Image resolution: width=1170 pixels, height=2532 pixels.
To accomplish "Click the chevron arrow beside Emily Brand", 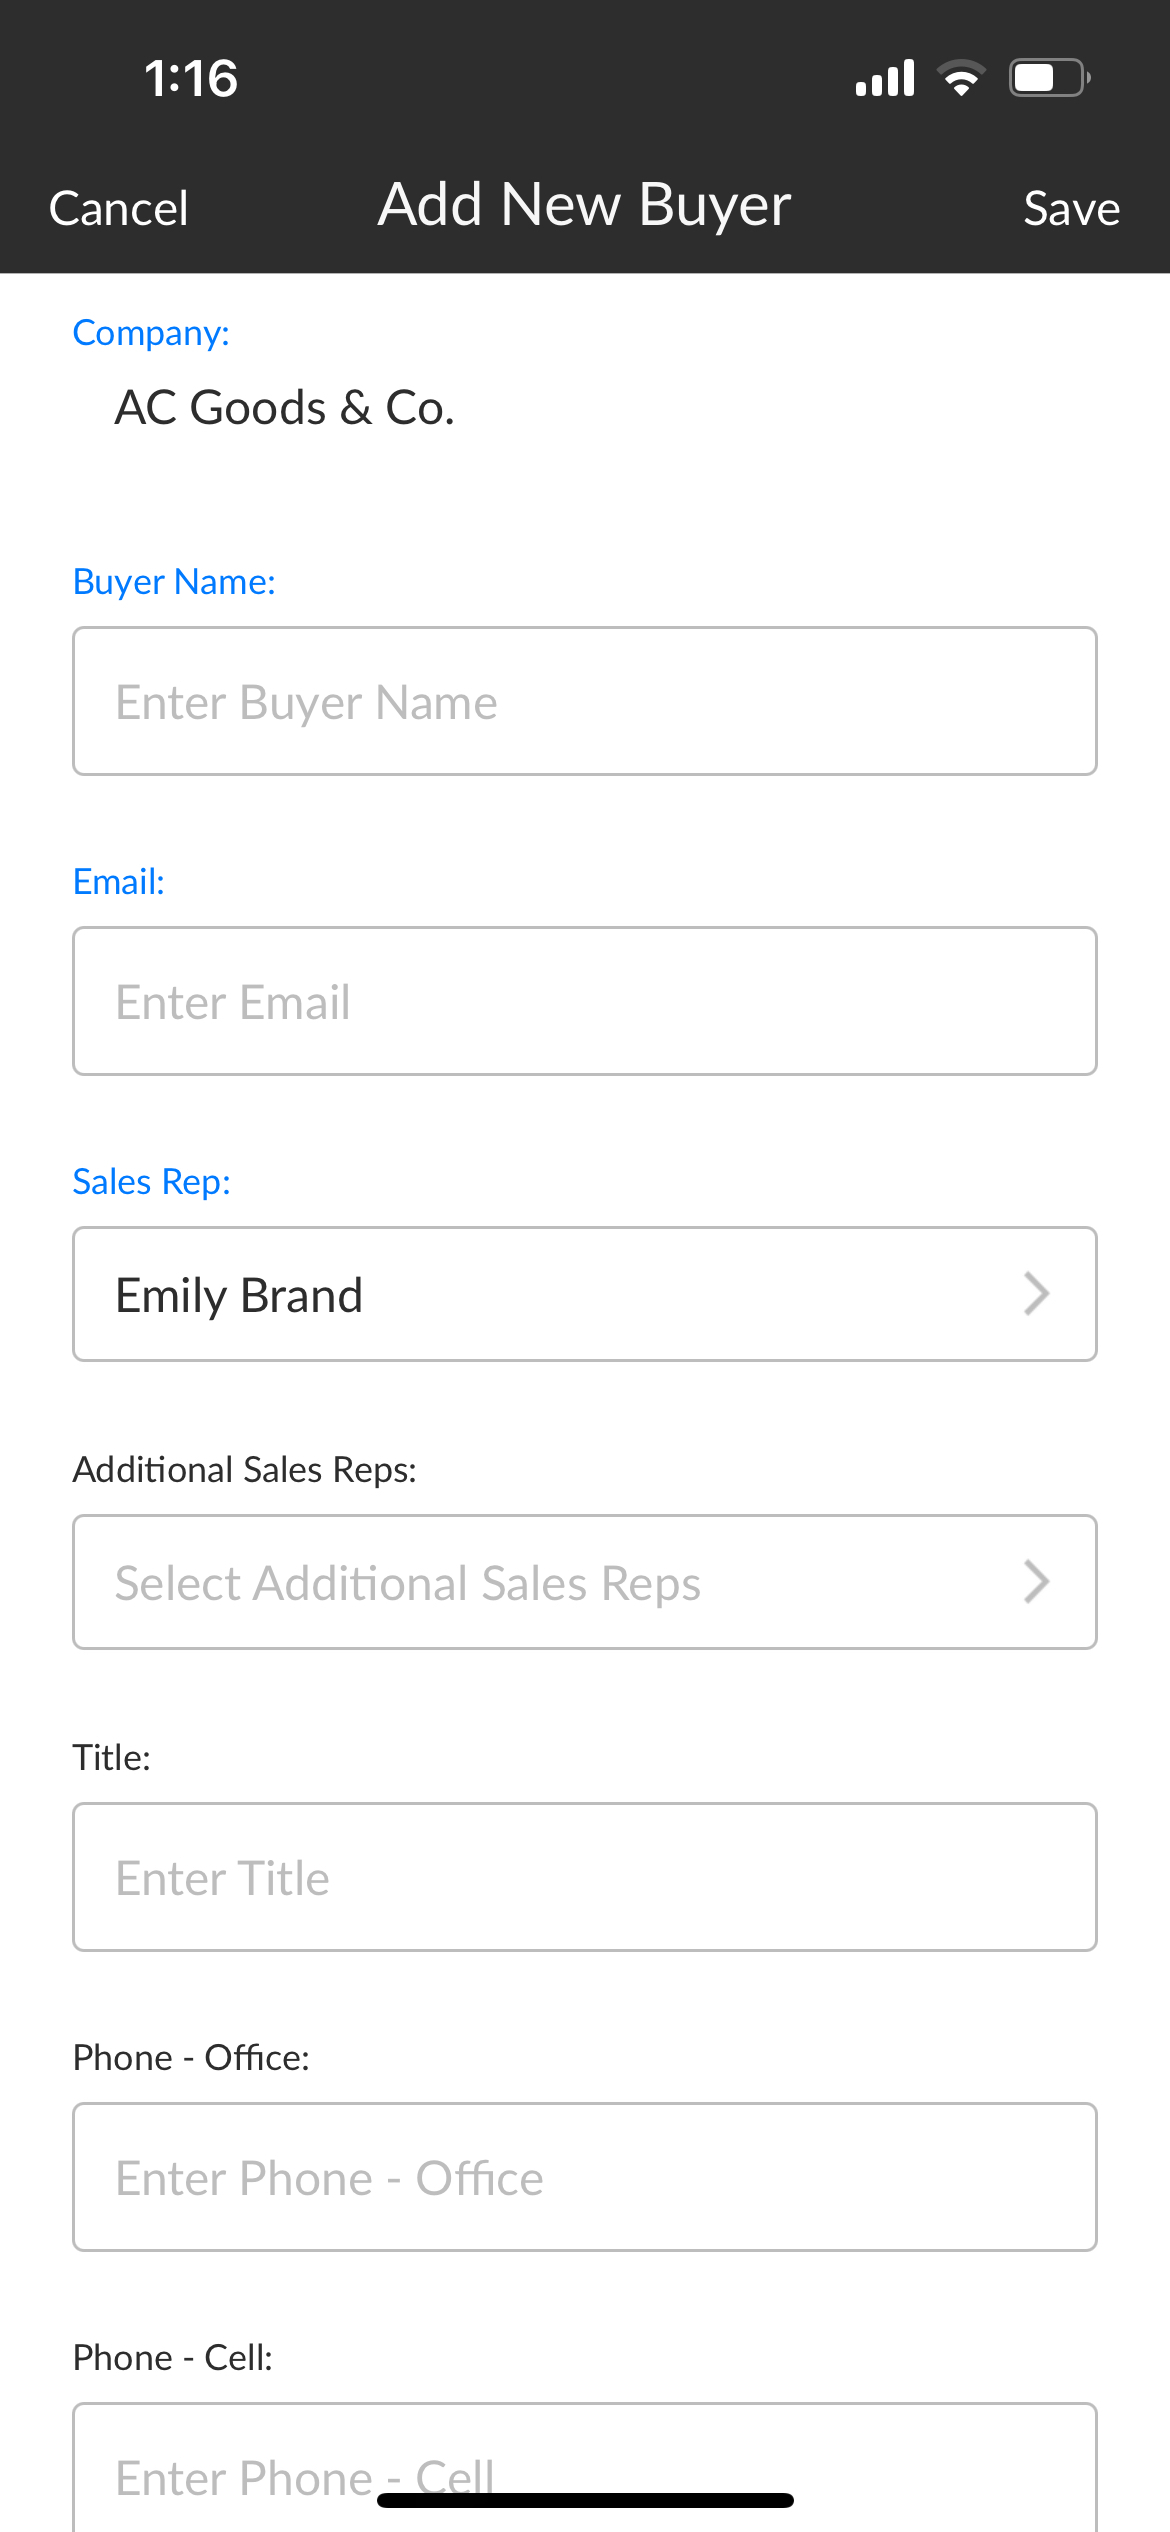I will tap(1037, 1294).
